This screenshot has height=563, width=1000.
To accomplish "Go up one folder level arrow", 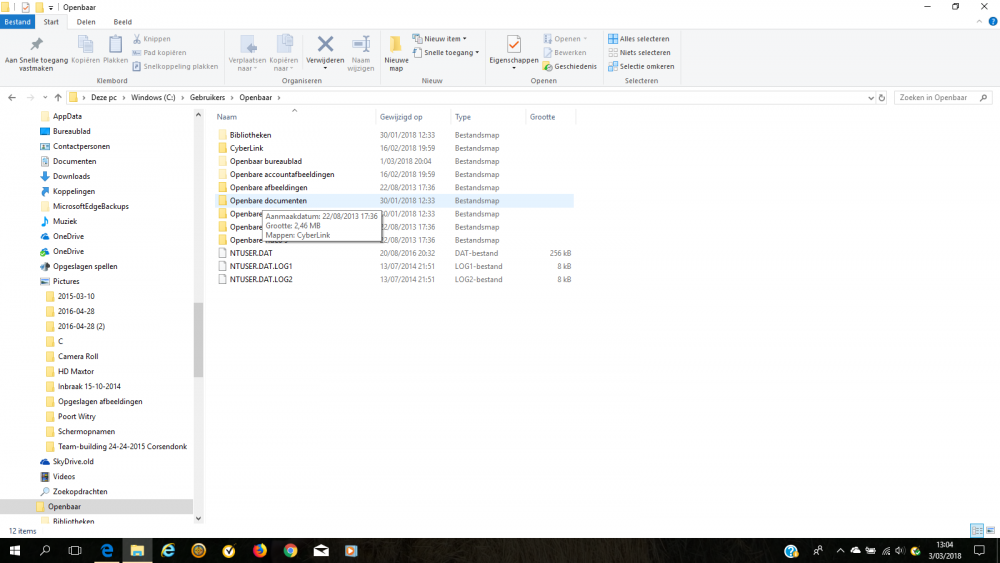I will (x=58, y=97).
